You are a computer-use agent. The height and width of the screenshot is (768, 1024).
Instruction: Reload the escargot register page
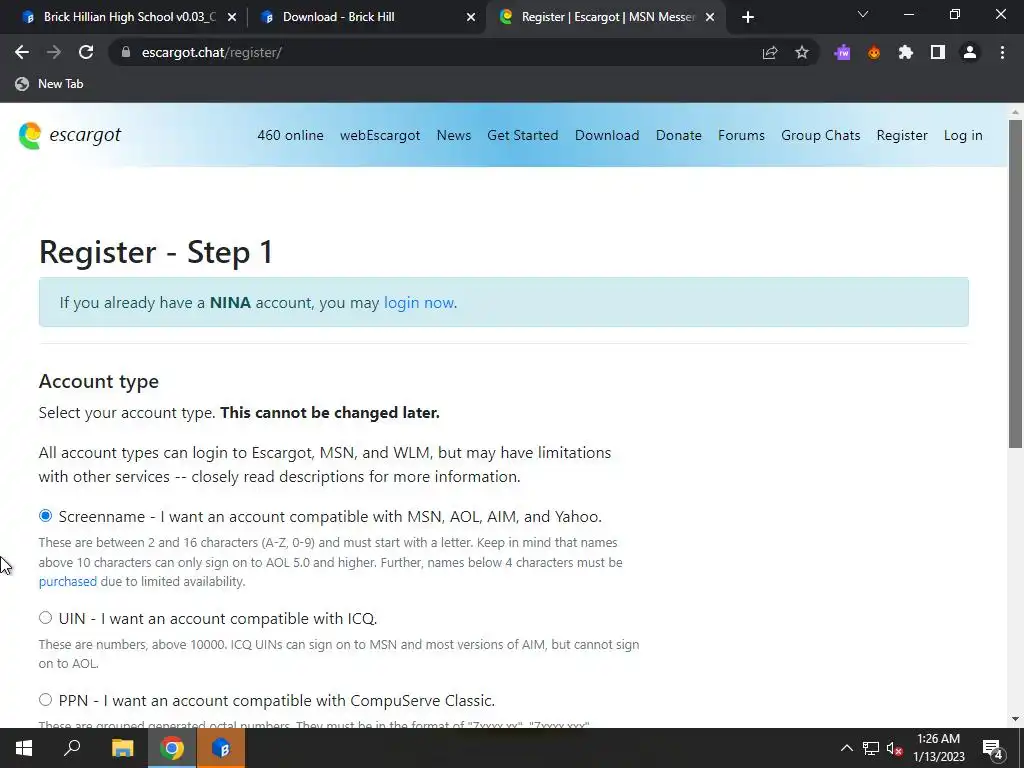86,52
